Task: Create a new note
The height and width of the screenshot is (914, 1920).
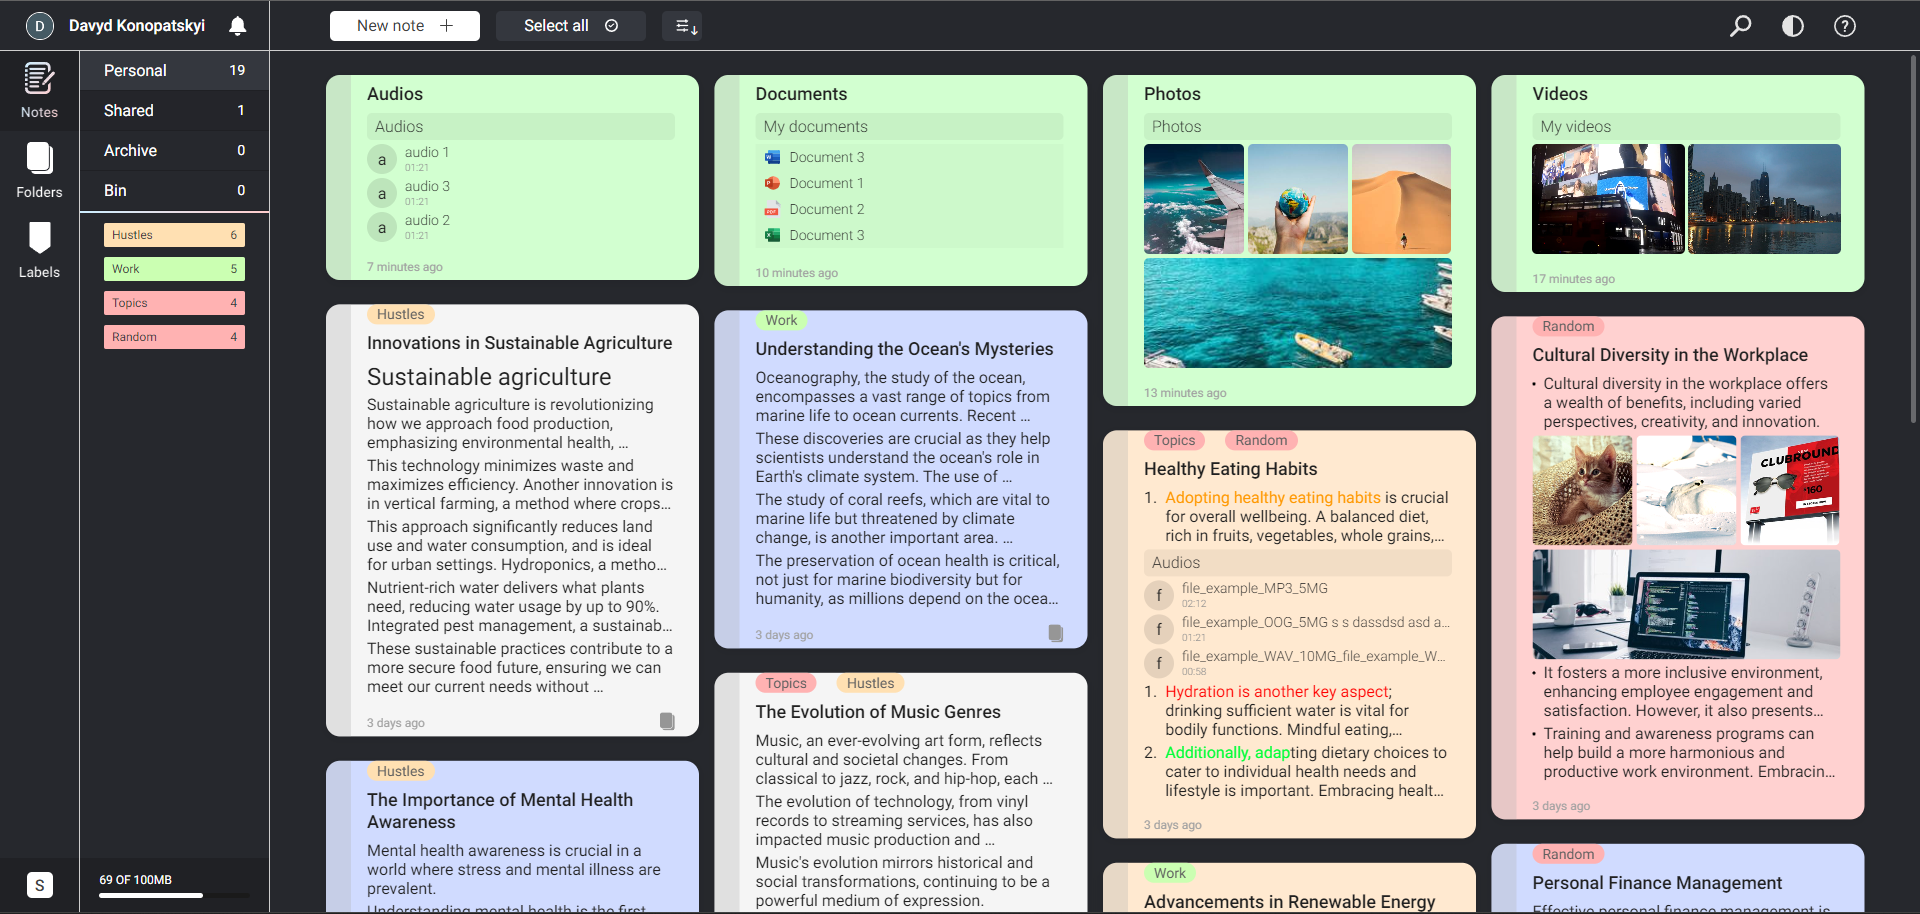Action: 405,26
